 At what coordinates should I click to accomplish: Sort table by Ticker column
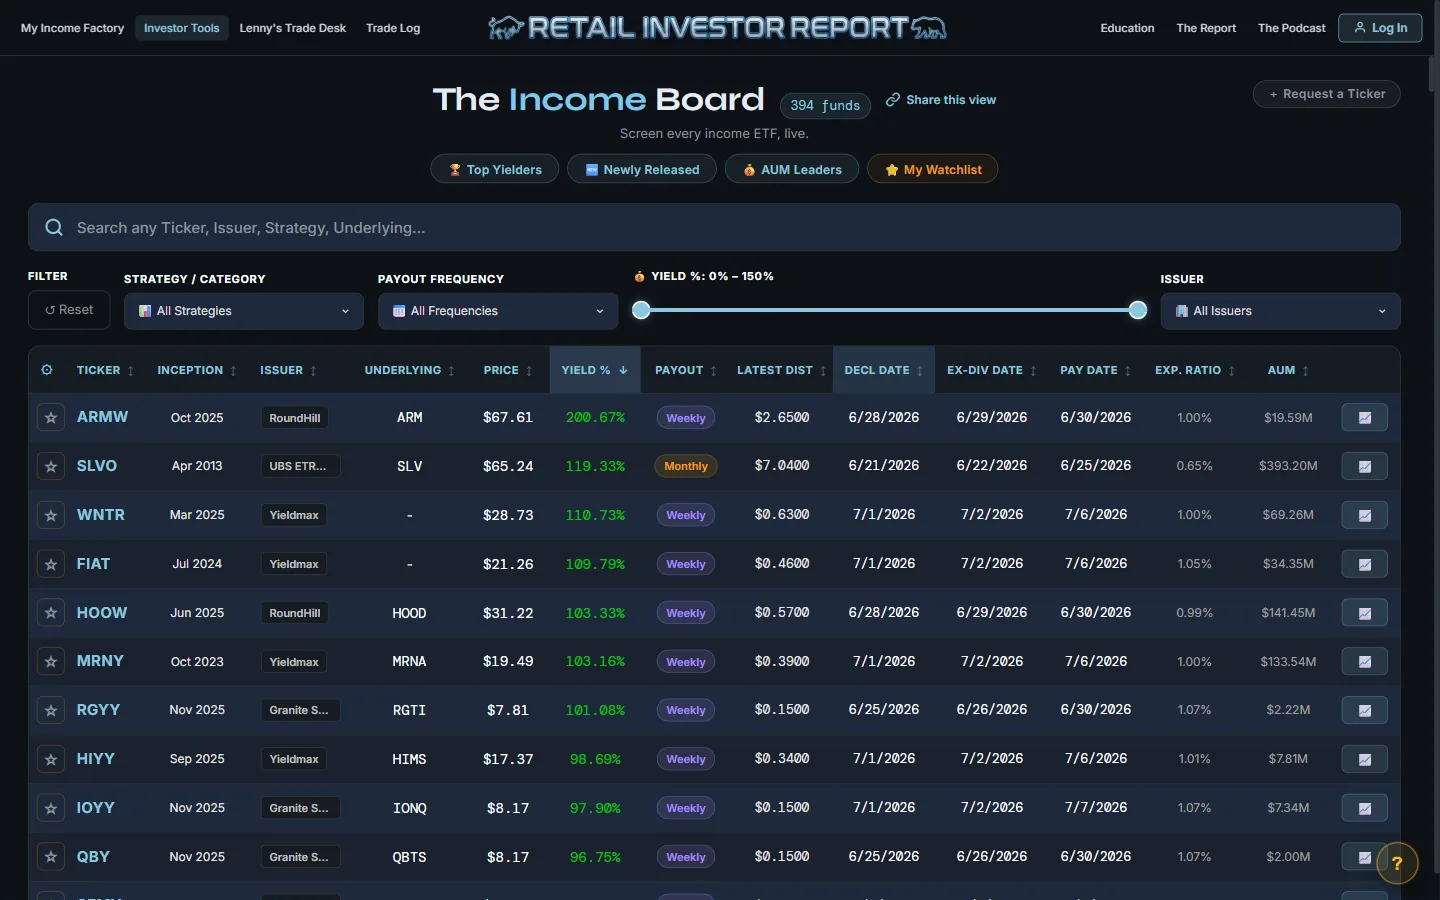[x=105, y=370]
